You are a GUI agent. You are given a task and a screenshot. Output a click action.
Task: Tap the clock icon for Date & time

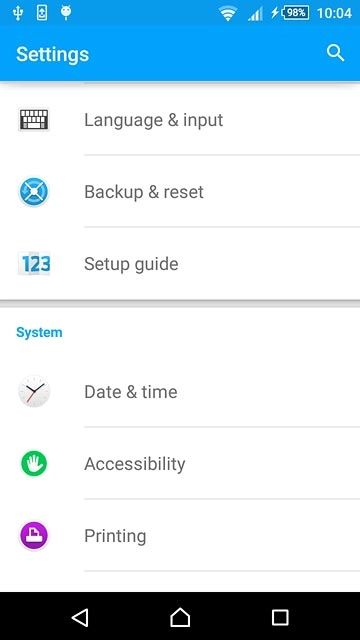(x=34, y=391)
